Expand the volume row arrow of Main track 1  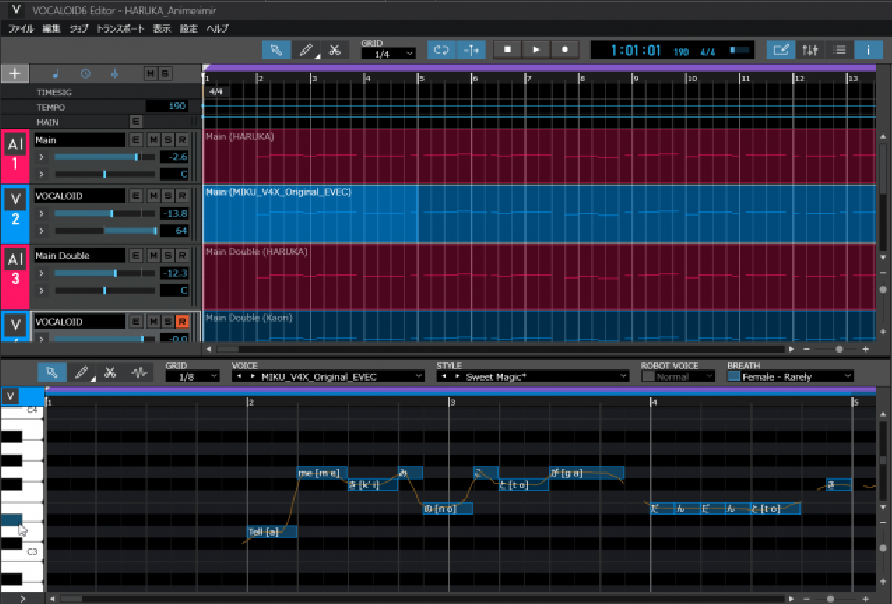click(x=41, y=157)
